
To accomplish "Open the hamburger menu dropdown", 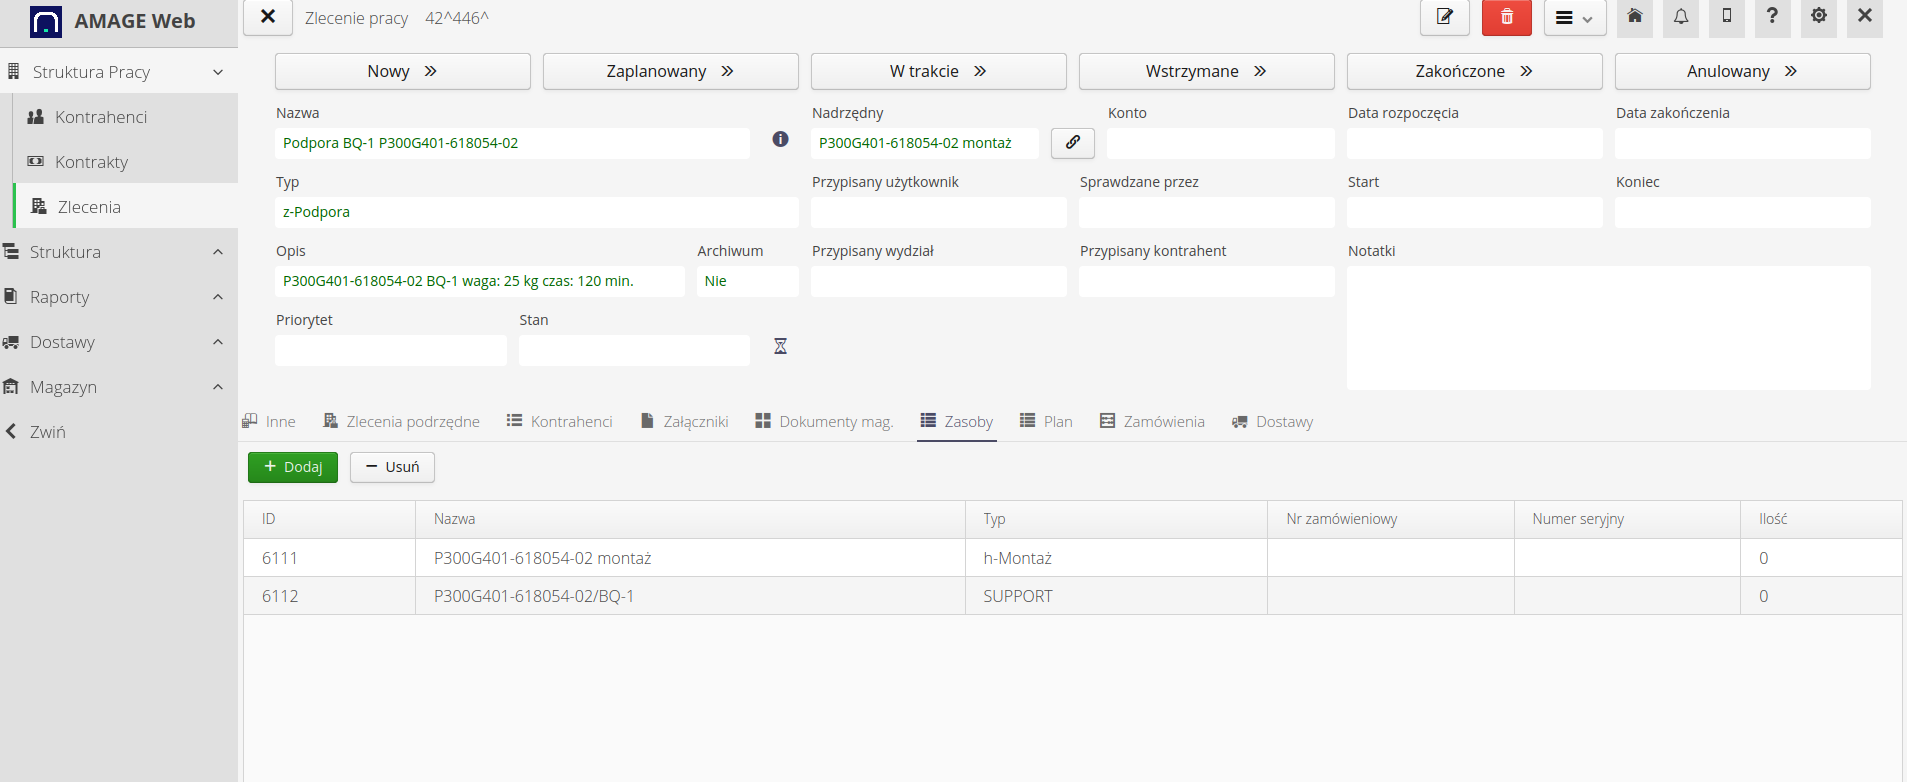I will tap(1574, 18).
